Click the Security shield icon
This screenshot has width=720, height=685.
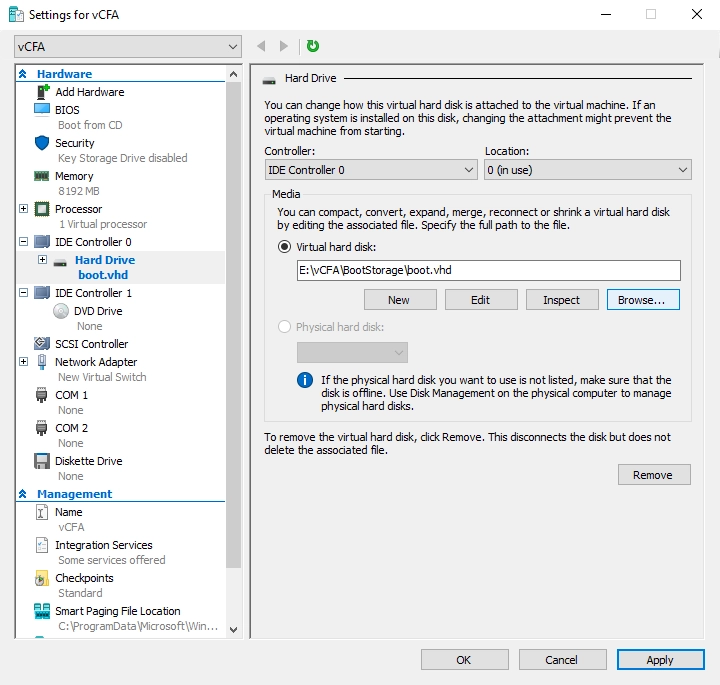(42, 143)
